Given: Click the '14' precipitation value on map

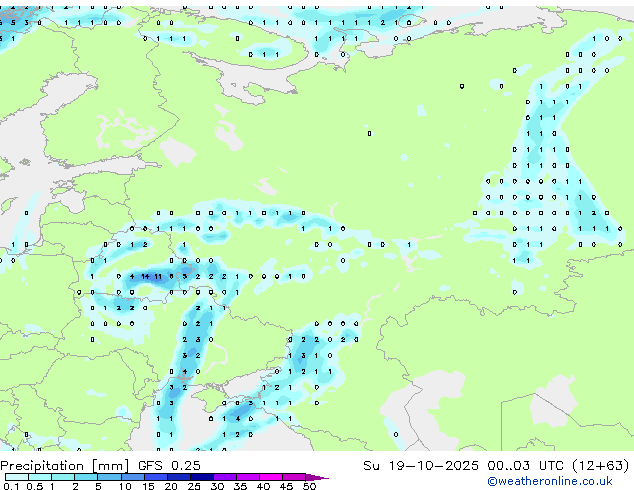Looking at the screenshot, I should pyautogui.click(x=145, y=277).
